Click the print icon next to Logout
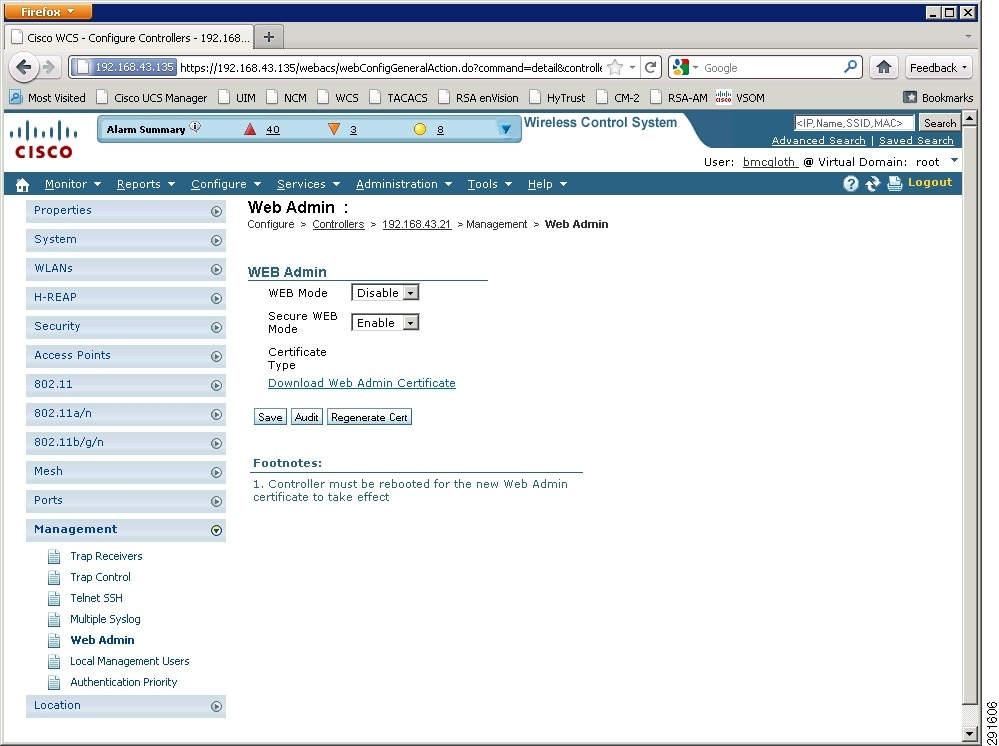 click(x=895, y=183)
